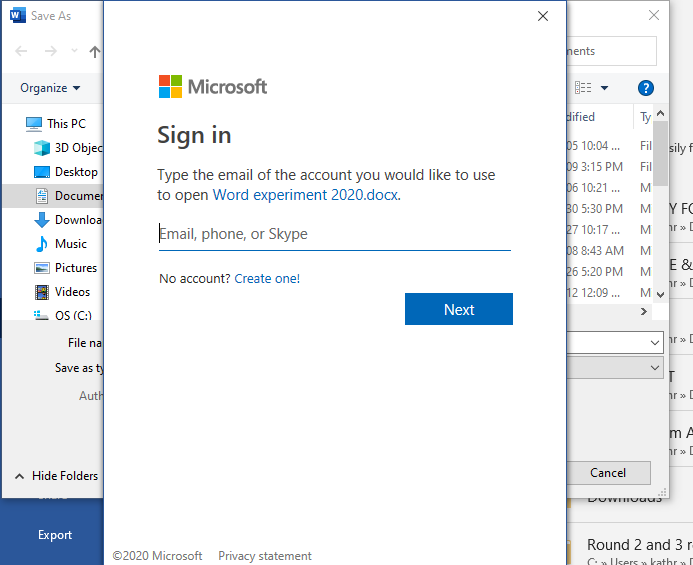Click the Music note icon
The width and height of the screenshot is (693, 565).
[x=42, y=244]
